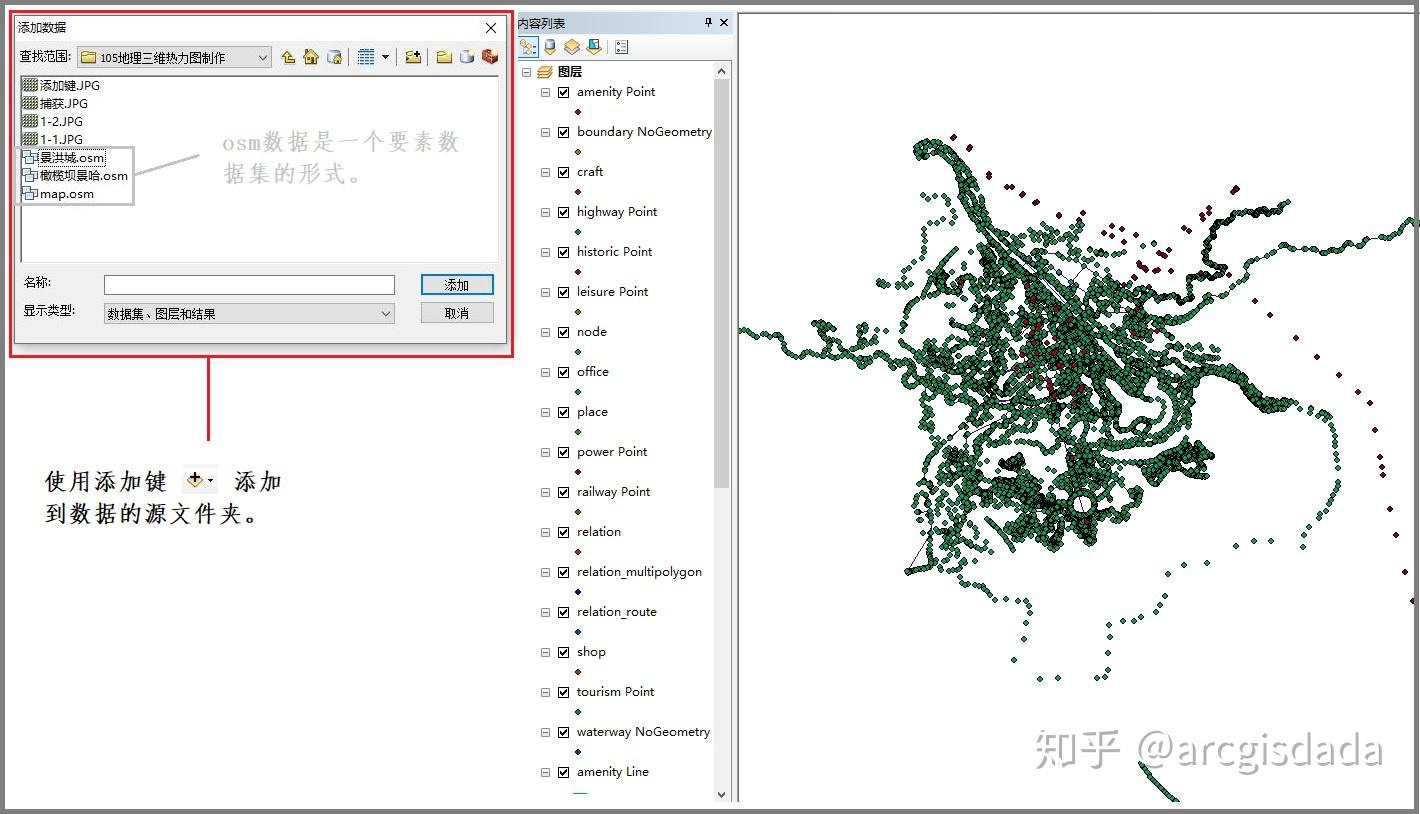Select 景洪城.osm in the file list
This screenshot has height=814, width=1420.
tap(70, 157)
